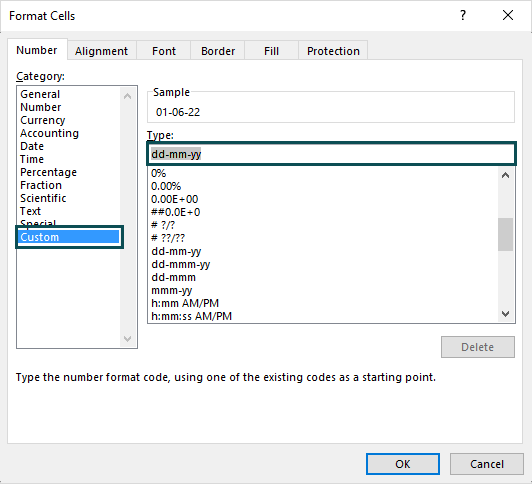532x484 pixels.
Task: Click the format list scroll up arrow
Action: tap(506, 175)
